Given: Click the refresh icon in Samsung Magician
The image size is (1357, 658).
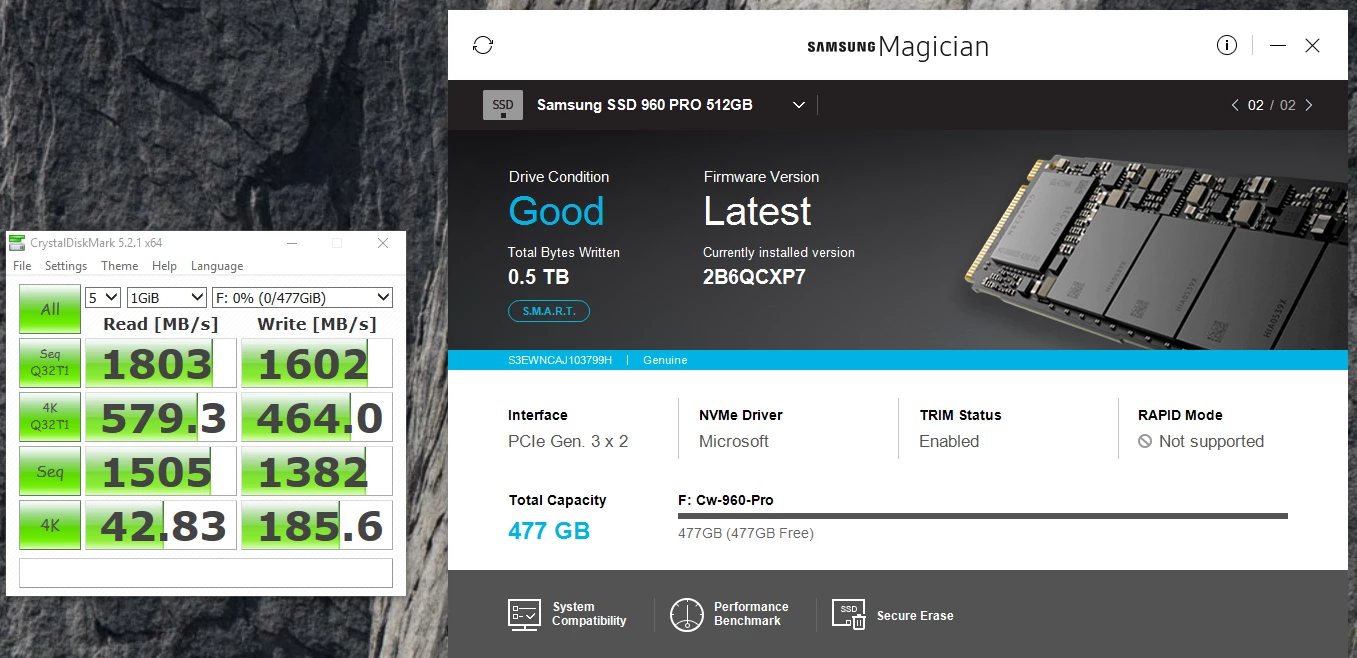Looking at the screenshot, I should (483, 45).
